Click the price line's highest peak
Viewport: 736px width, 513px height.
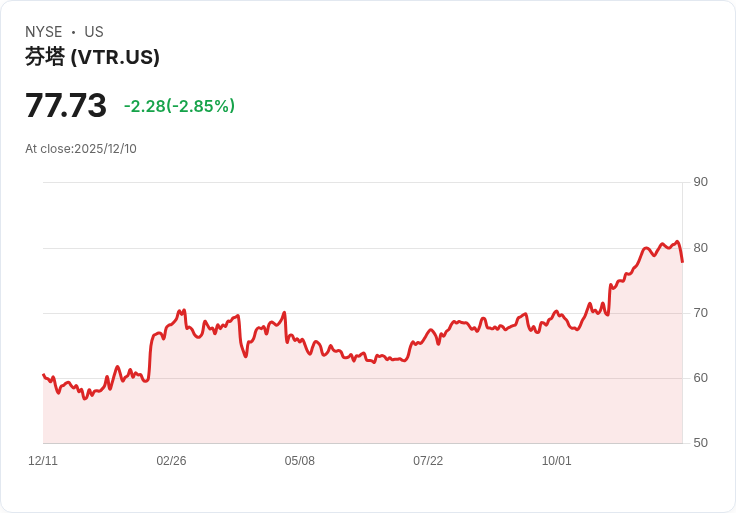(677, 241)
